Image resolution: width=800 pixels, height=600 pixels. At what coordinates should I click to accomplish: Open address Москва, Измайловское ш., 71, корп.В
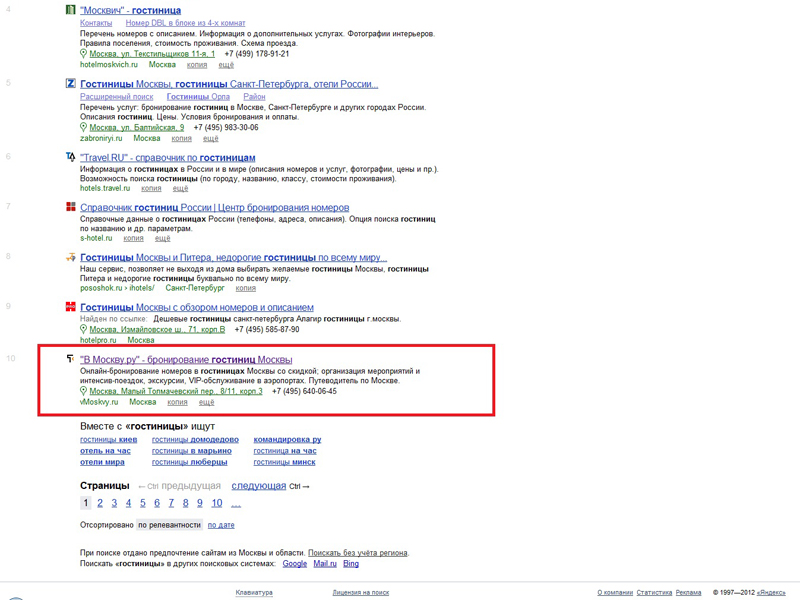[x=157, y=329]
